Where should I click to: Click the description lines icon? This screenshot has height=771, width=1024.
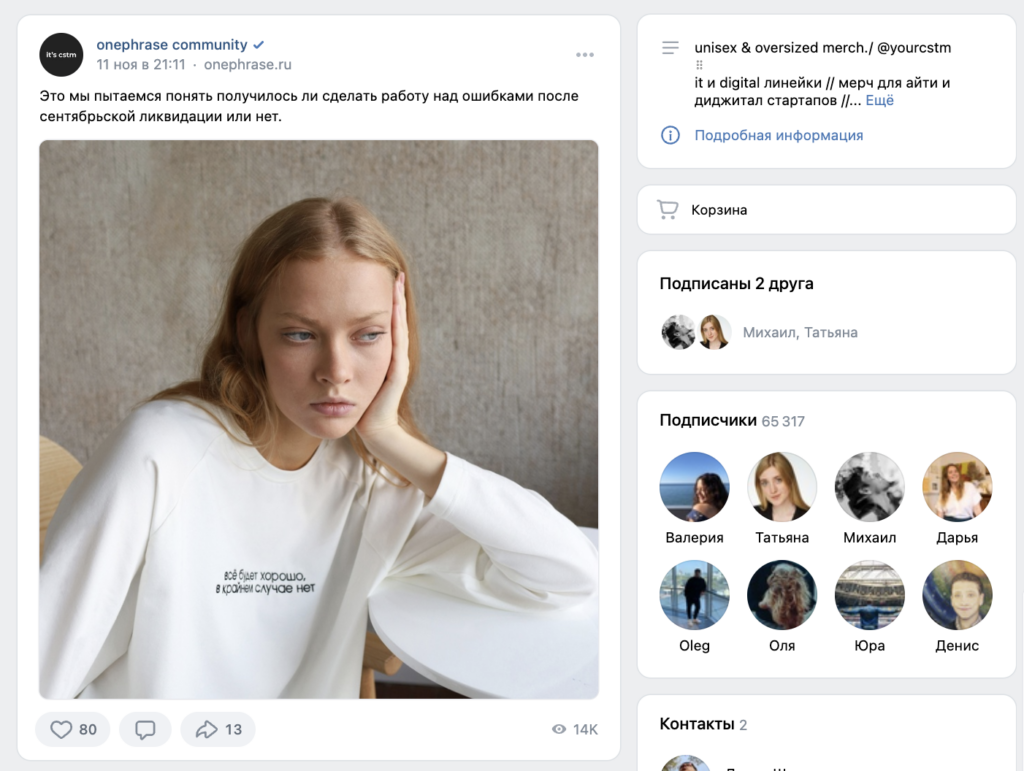coord(670,48)
